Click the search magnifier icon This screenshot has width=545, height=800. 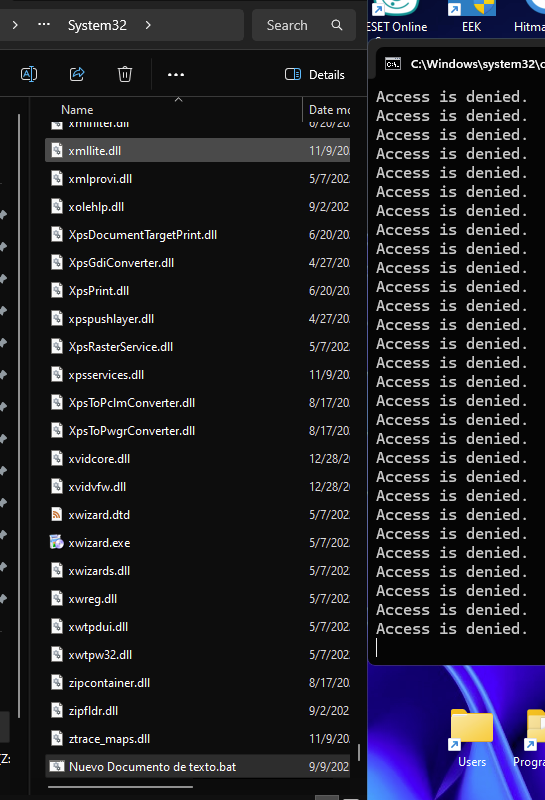(337, 25)
